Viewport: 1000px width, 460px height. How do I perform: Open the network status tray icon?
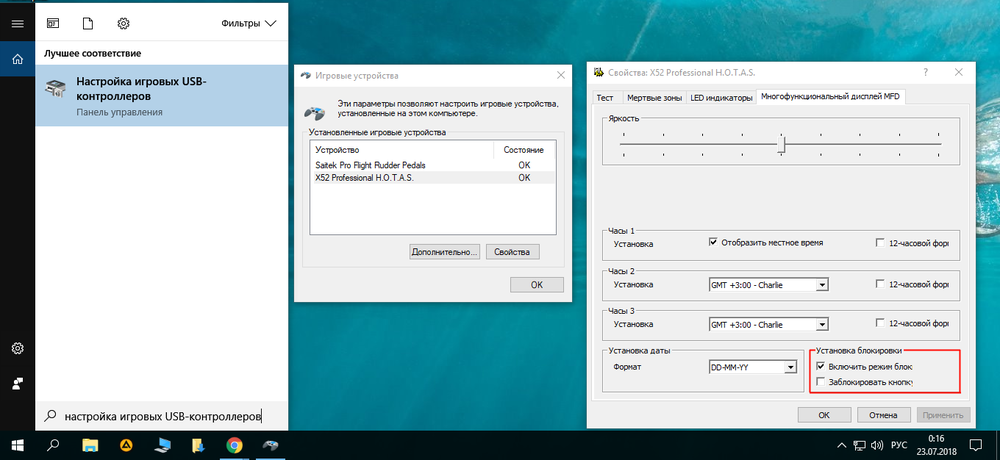[x=860, y=445]
